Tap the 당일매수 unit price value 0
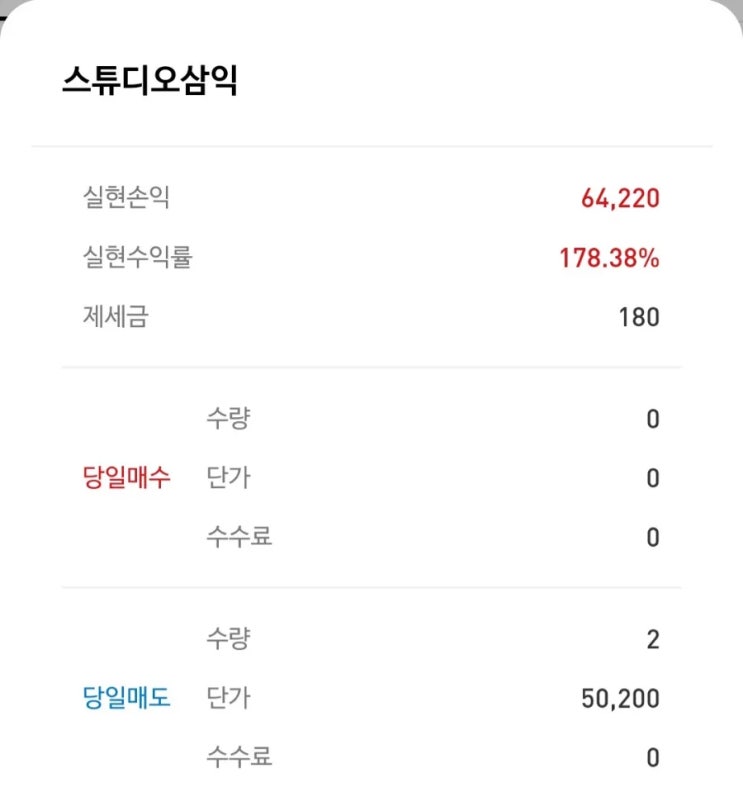Image resolution: width=743 pixels, height=806 pixels. pyautogui.click(x=652, y=479)
